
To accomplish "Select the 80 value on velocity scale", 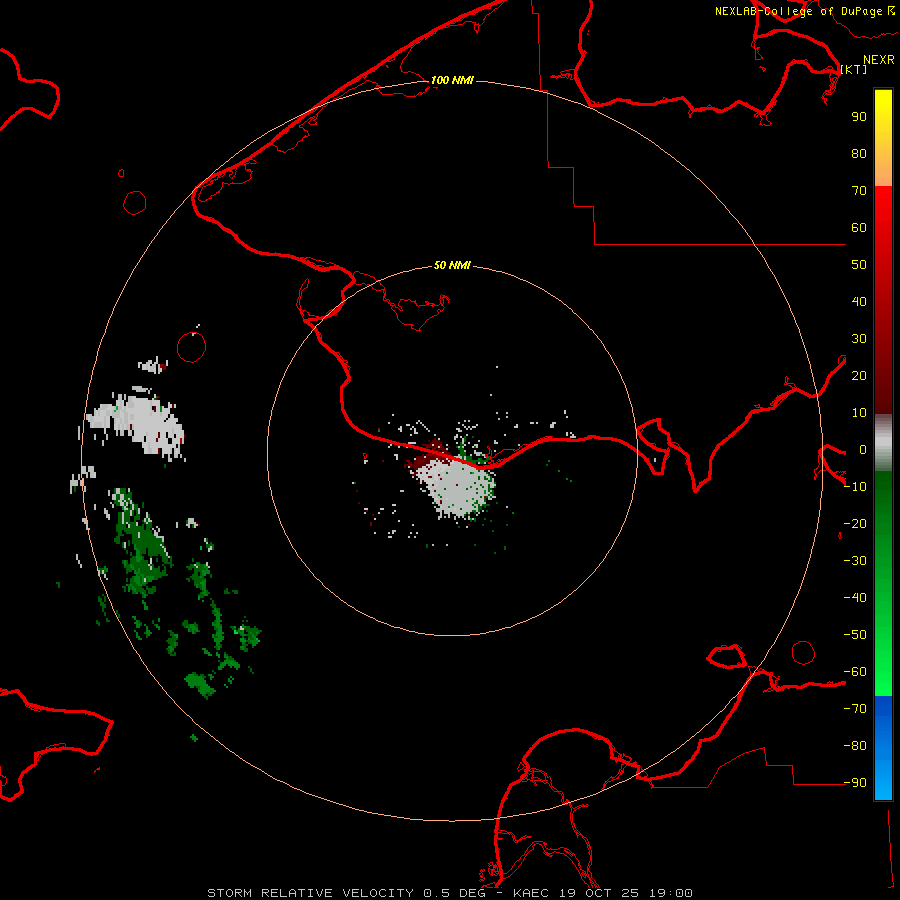I will pyautogui.click(x=859, y=153).
